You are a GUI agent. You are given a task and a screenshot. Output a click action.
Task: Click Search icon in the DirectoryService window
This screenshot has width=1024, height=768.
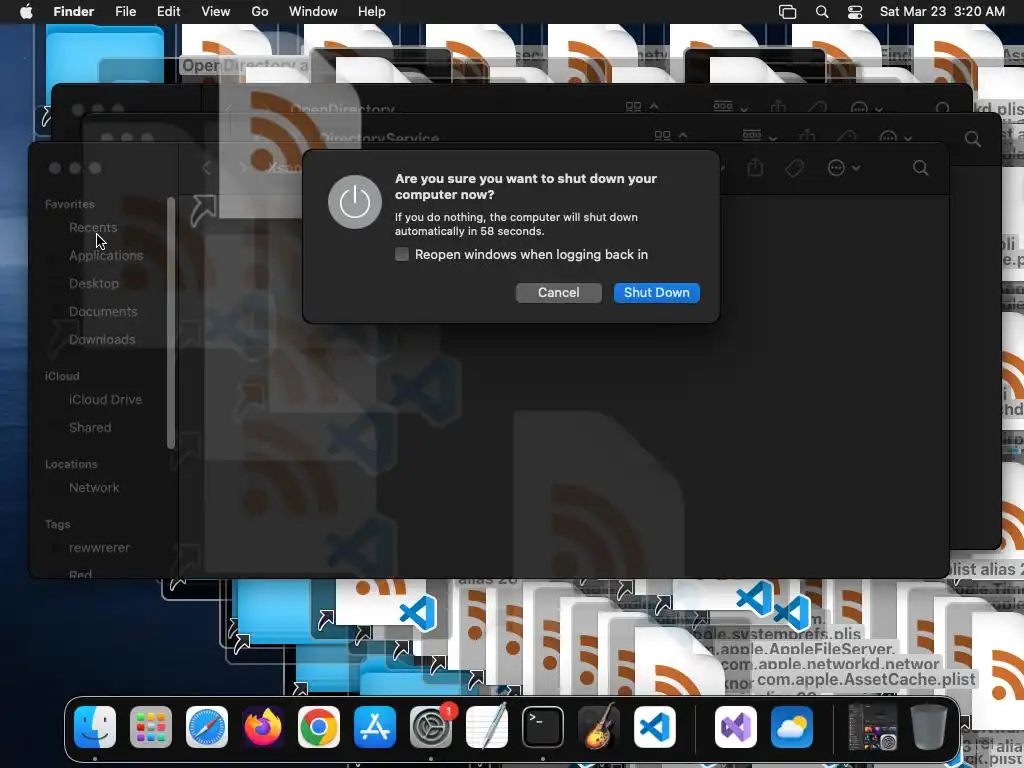point(972,138)
